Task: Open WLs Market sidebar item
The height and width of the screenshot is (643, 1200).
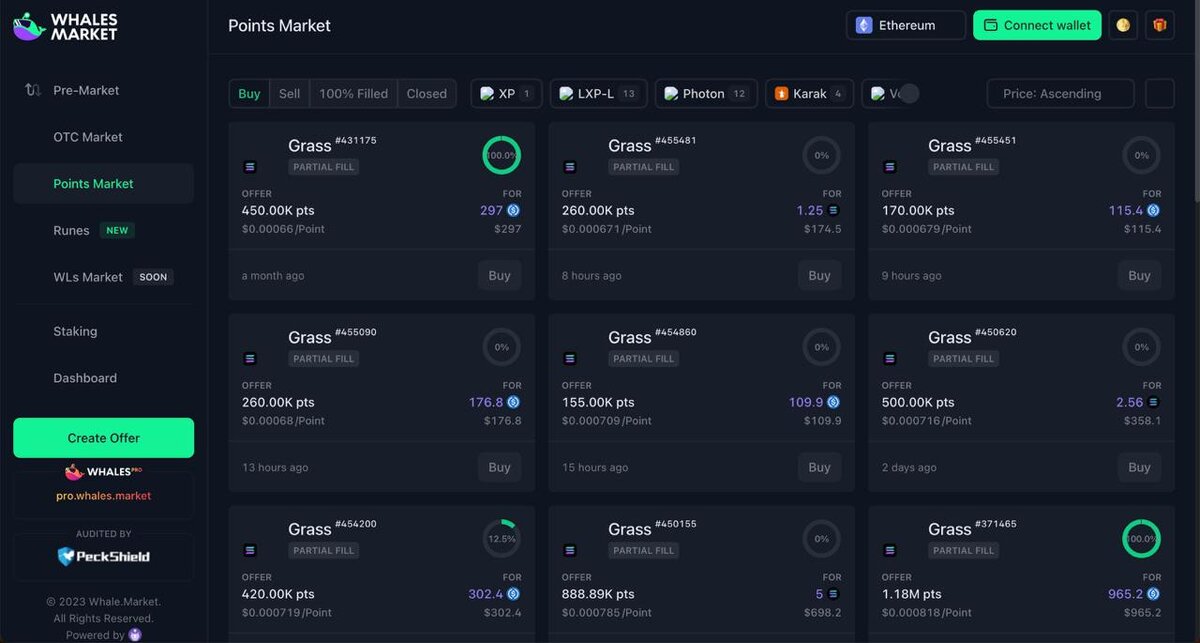Action: coord(103,277)
